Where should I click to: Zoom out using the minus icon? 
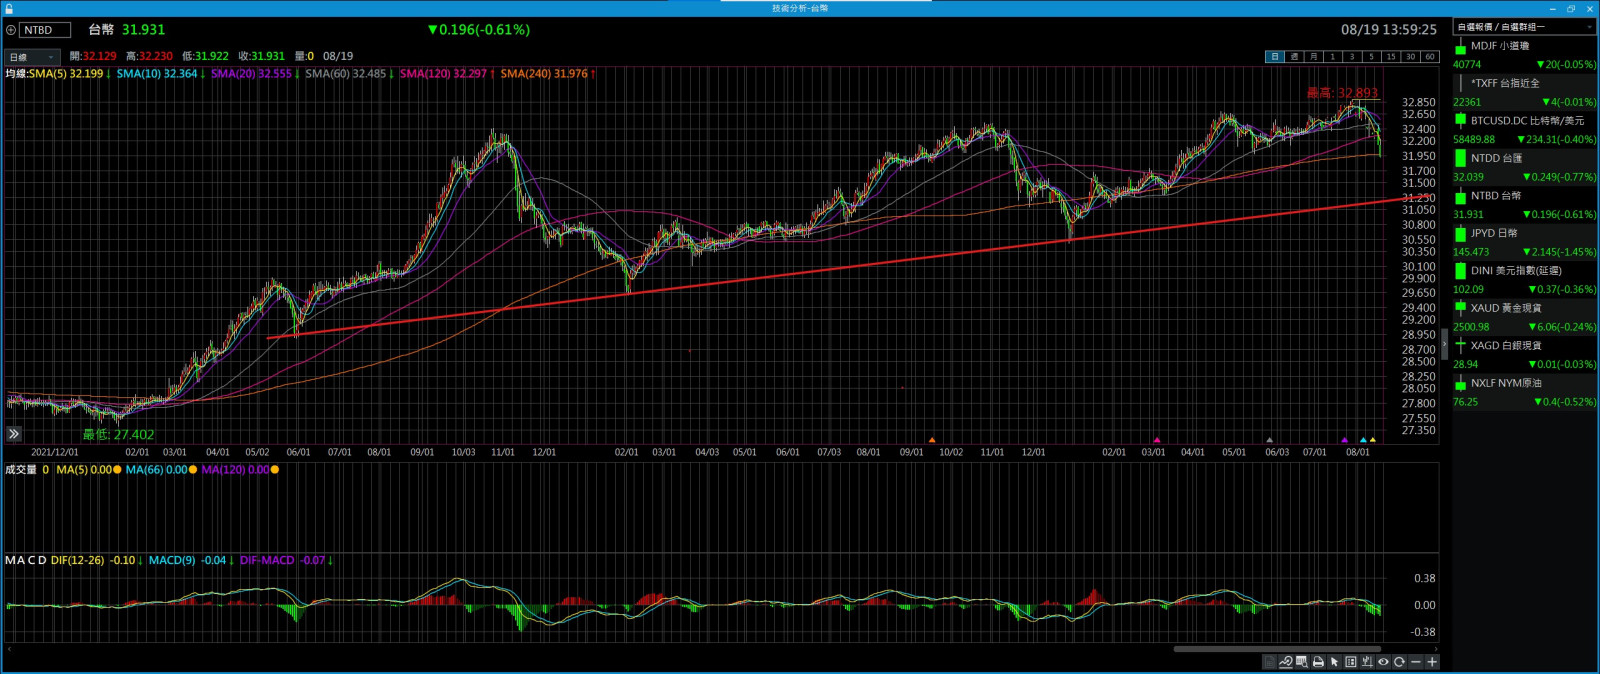coord(1415,662)
